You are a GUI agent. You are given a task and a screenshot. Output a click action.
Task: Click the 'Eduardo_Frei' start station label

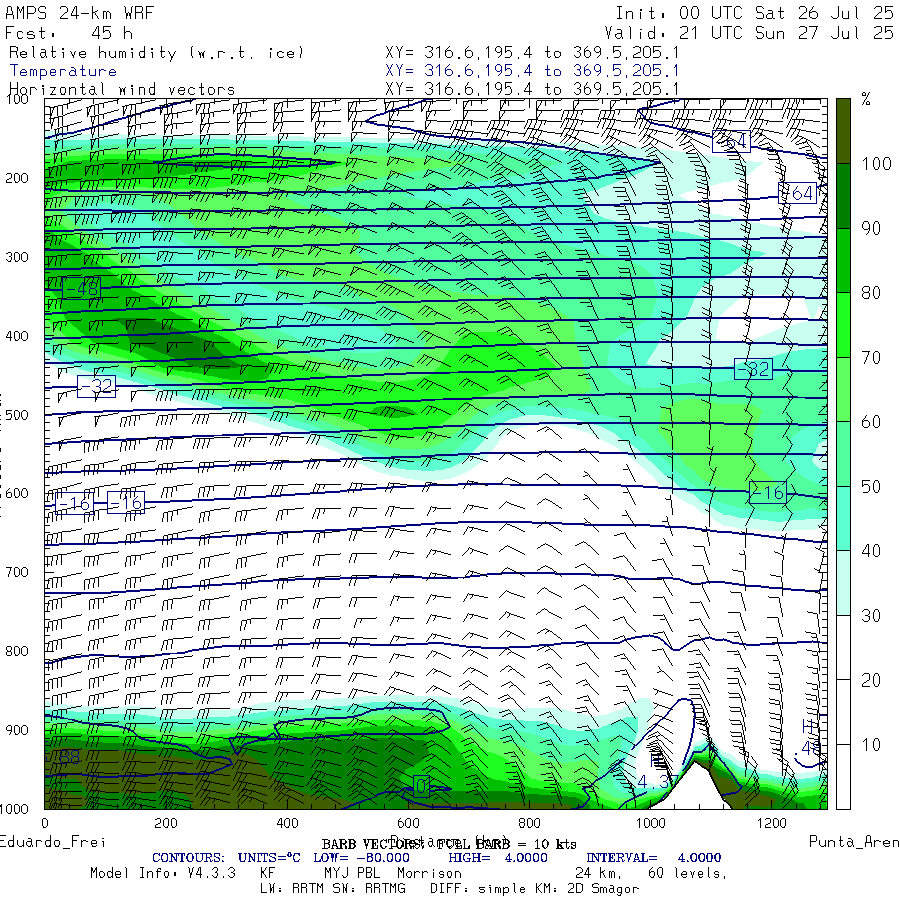(53, 842)
